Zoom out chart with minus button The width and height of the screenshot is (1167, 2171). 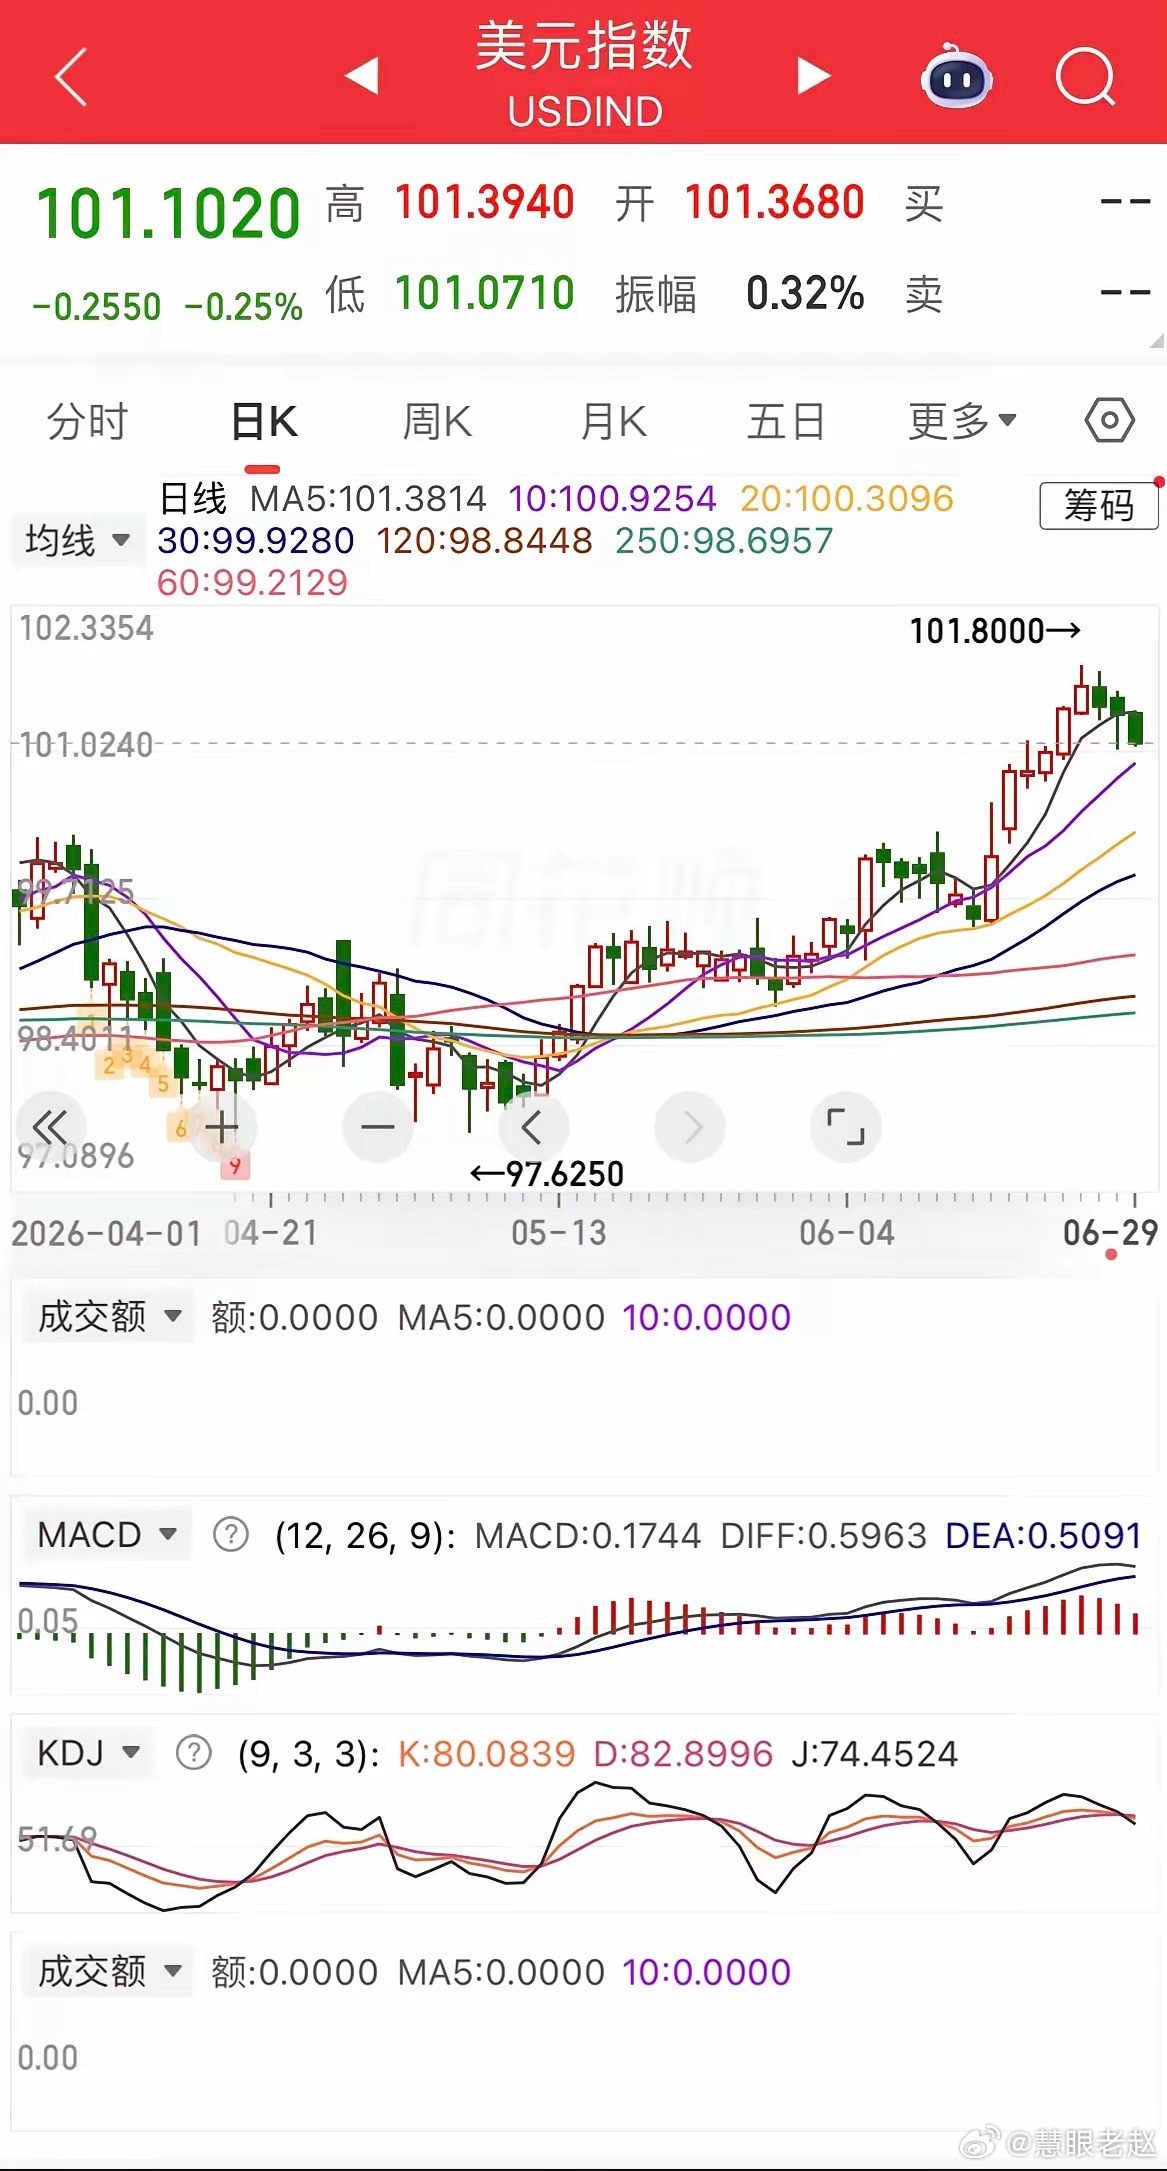pos(378,1127)
